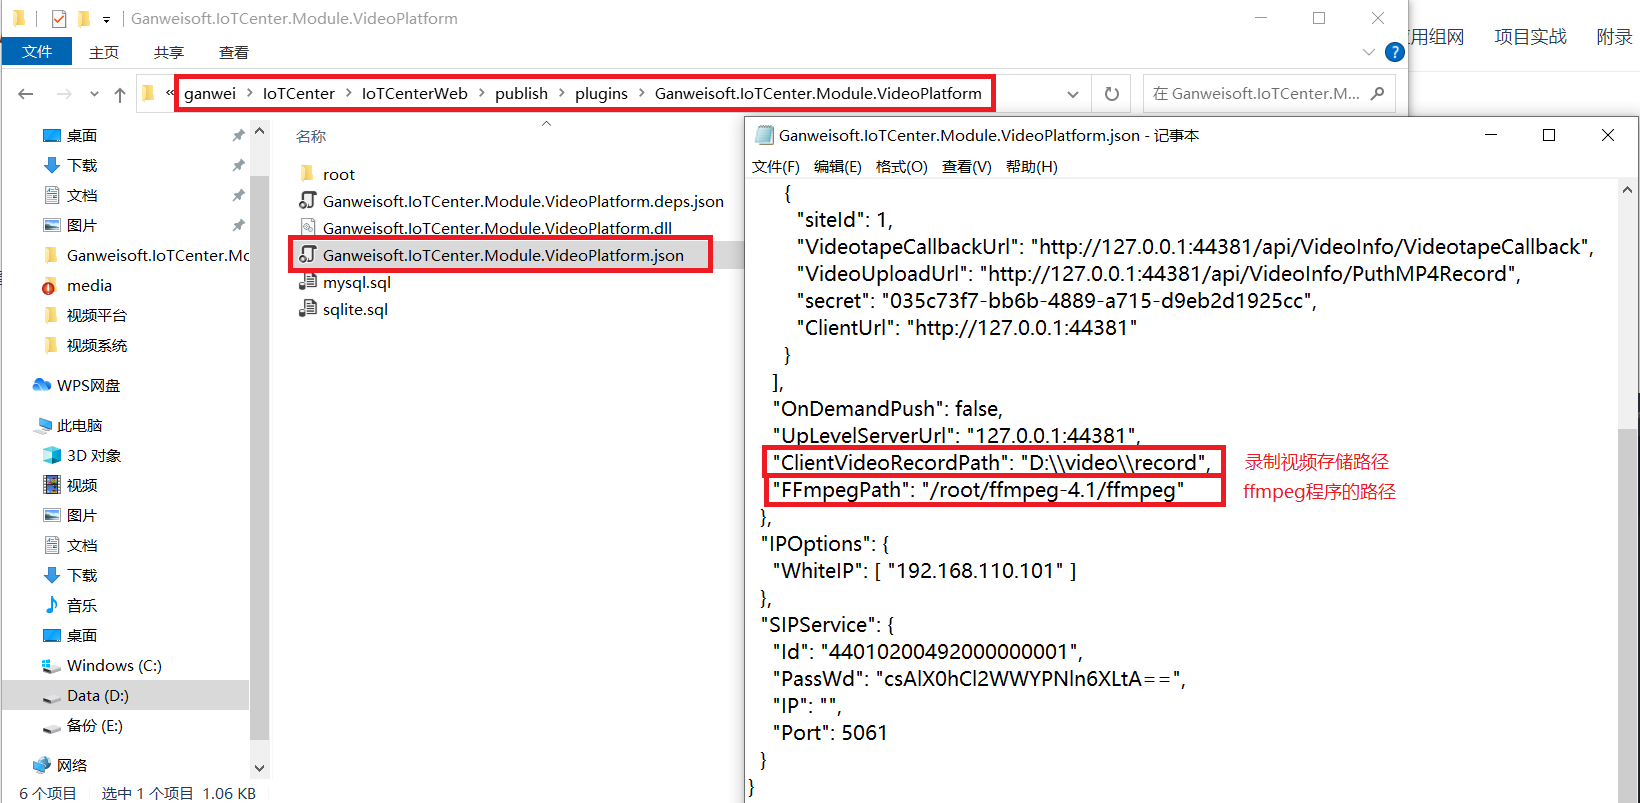The height and width of the screenshot is (803, 1640).
Task: Click the Notepad title bar icon
Action: (765, 135)
